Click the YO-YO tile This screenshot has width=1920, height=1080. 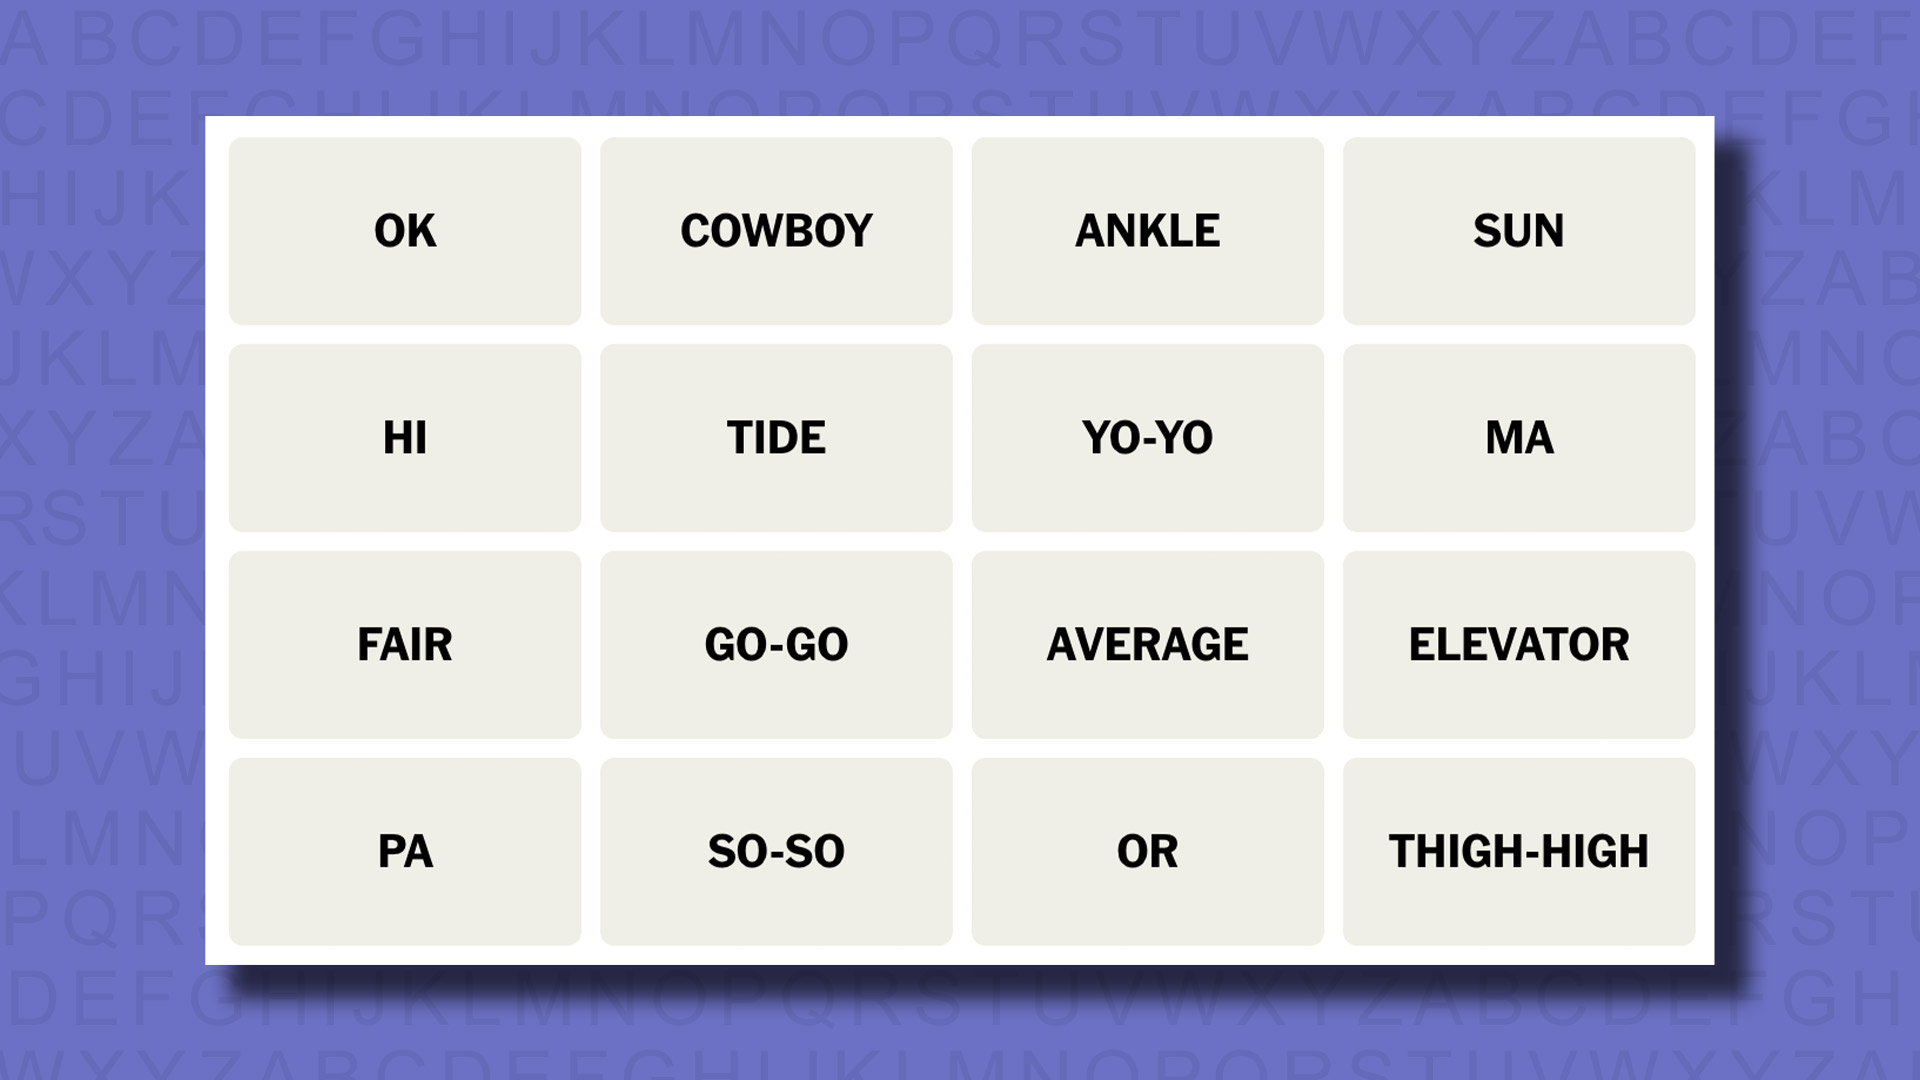point(1146,436)
